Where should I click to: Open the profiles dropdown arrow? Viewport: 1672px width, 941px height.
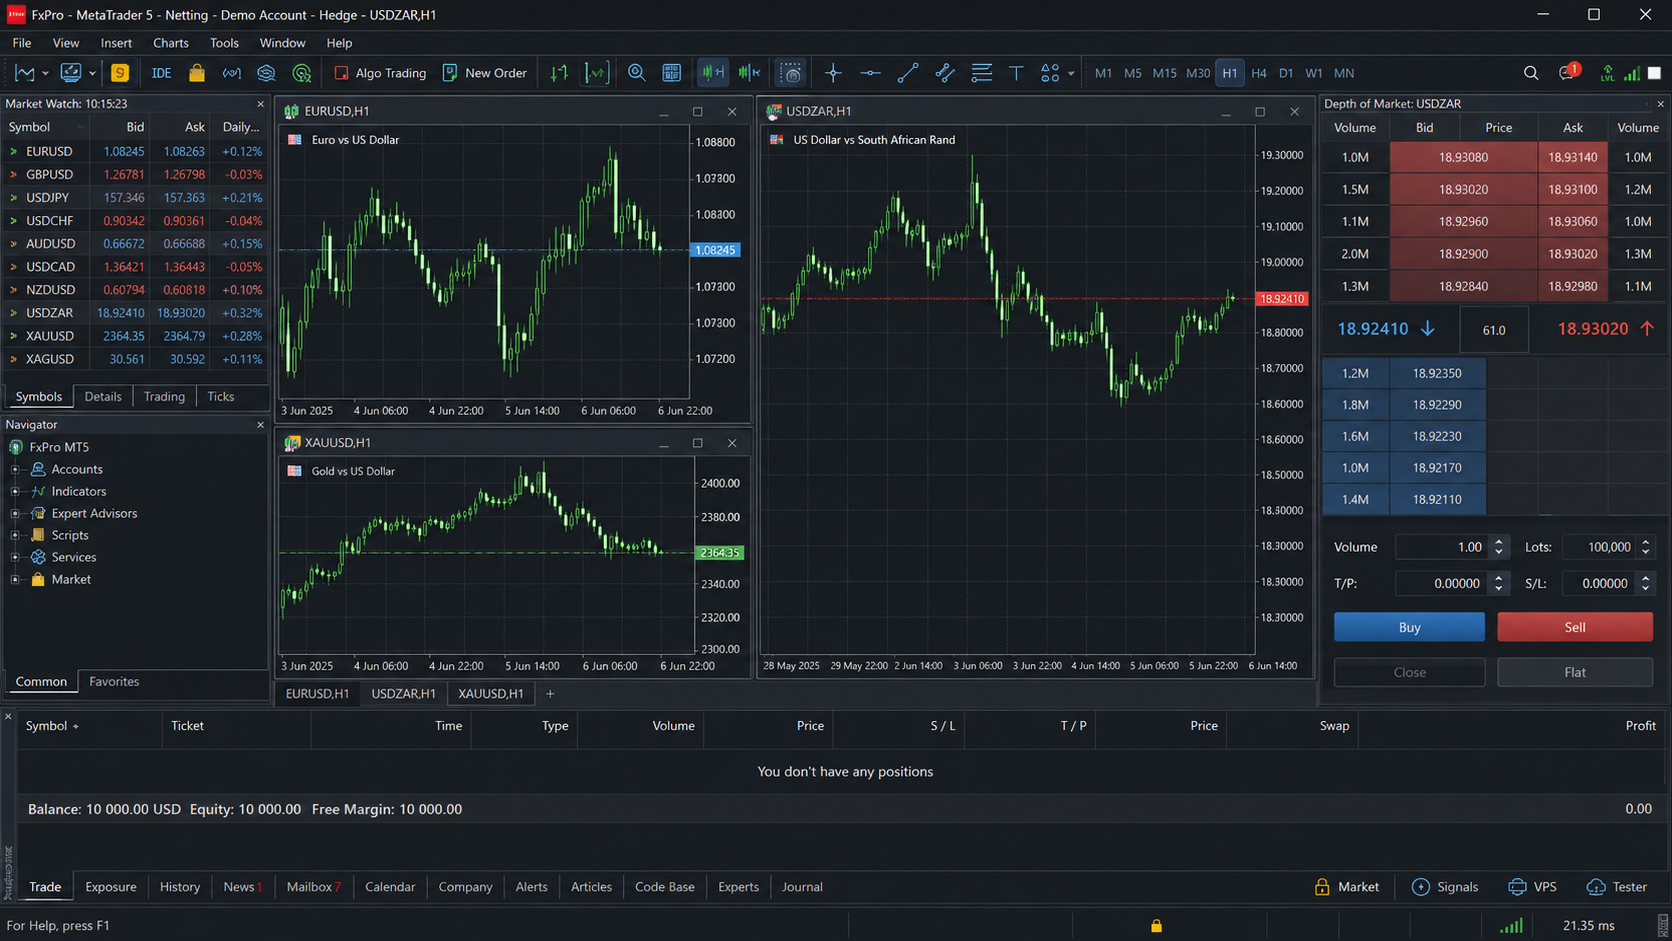tap(91, 73)
